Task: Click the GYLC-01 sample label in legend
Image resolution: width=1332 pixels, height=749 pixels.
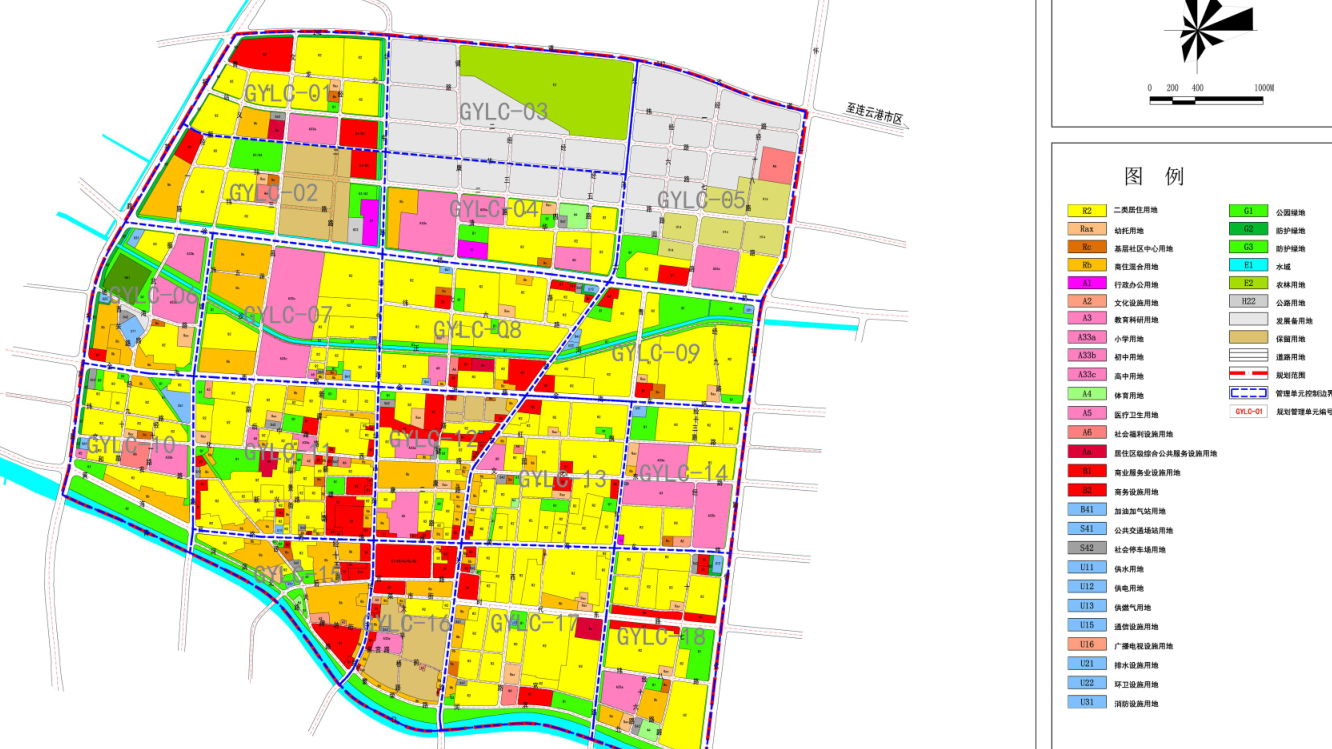Action: pyautogui.click(x=1248, y=411)
